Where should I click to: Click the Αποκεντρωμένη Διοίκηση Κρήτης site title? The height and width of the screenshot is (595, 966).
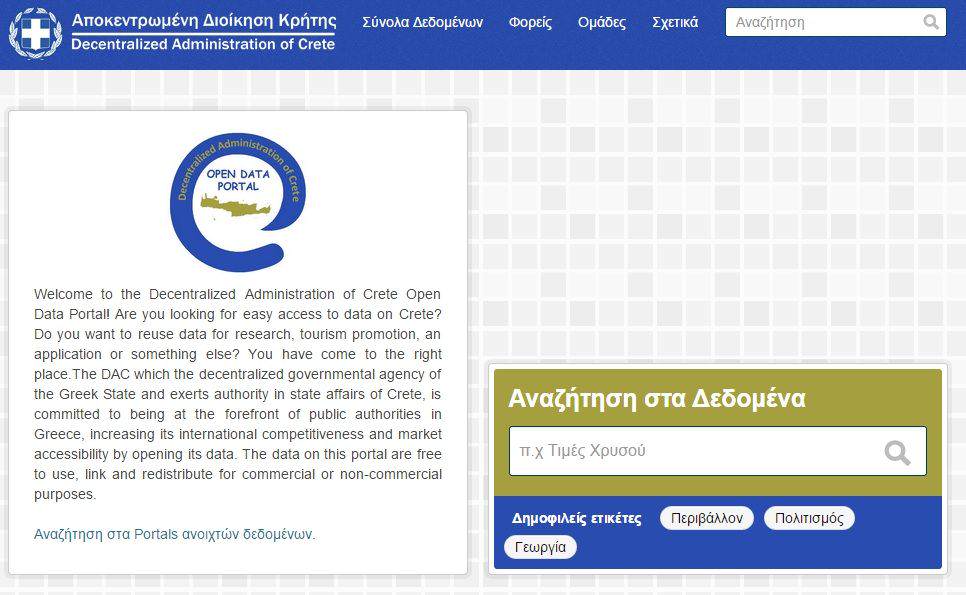pyautogui.click(x=204, y=20)
